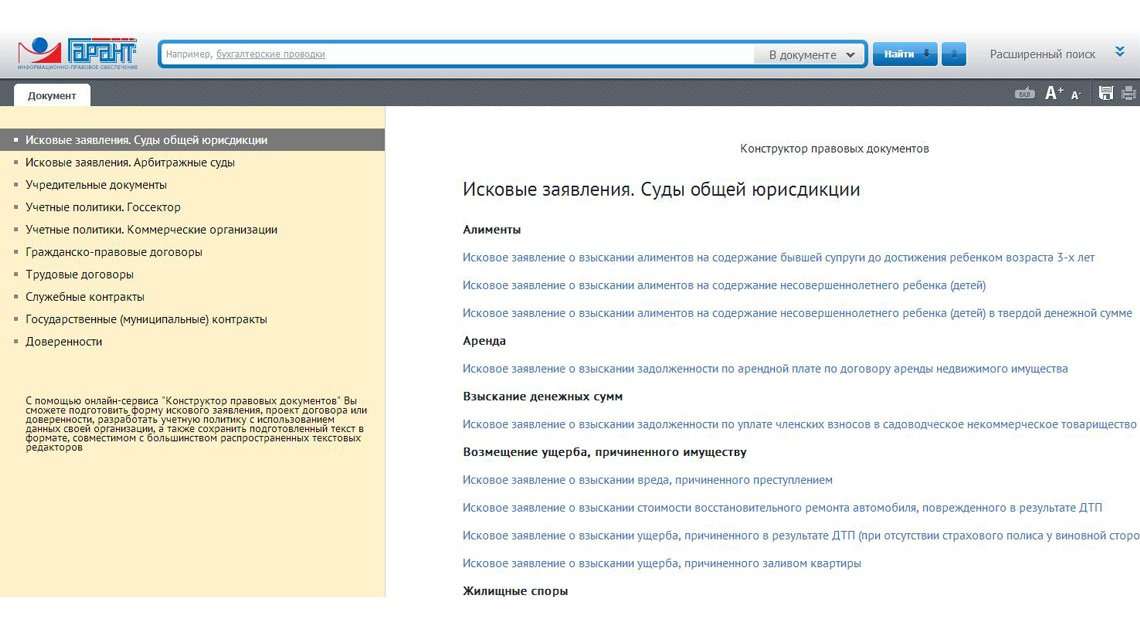This screenshot has height=639, width=1140.
Task: Open "Служебные контракты"
Action: tap(84, 297)
